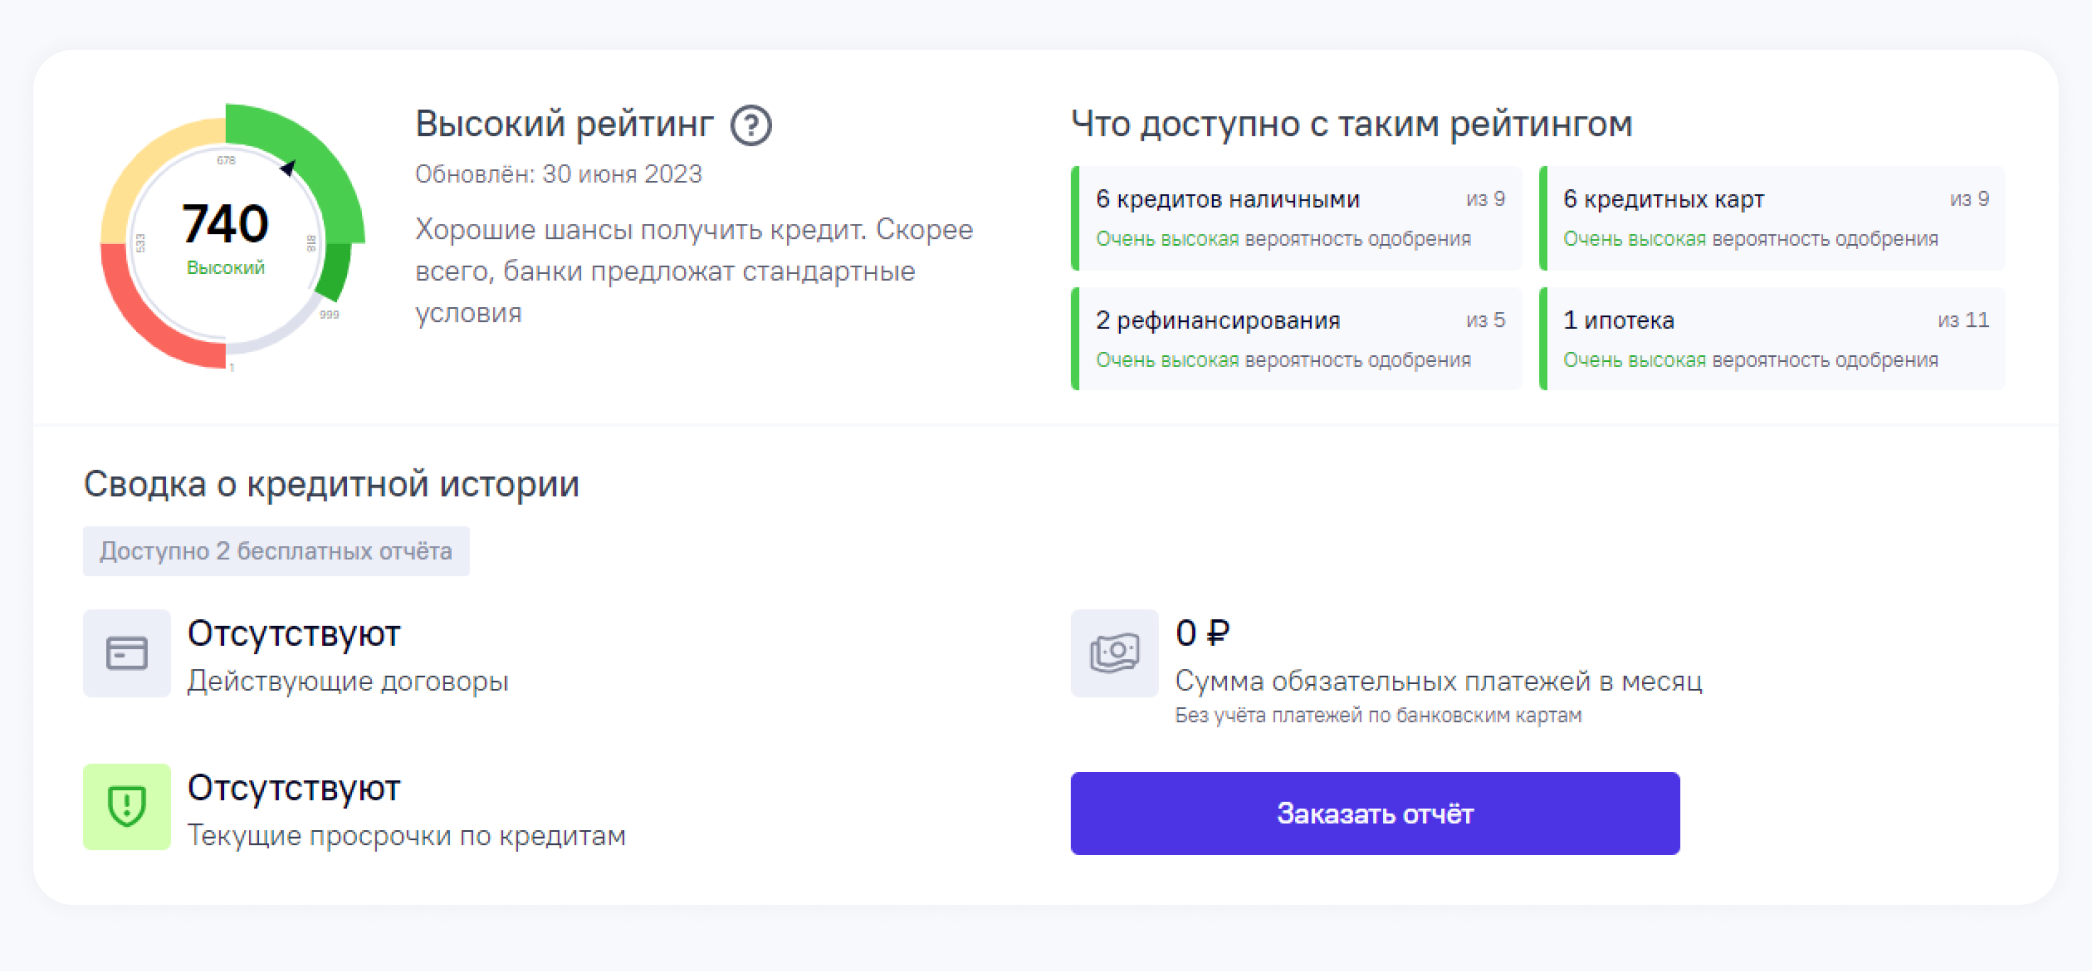Image resolution: width=2092 pixels, height=972 pixels.
Task: Click the Доступно 2 бесплатных отчёта badge
Action: (x=276, y=551)
